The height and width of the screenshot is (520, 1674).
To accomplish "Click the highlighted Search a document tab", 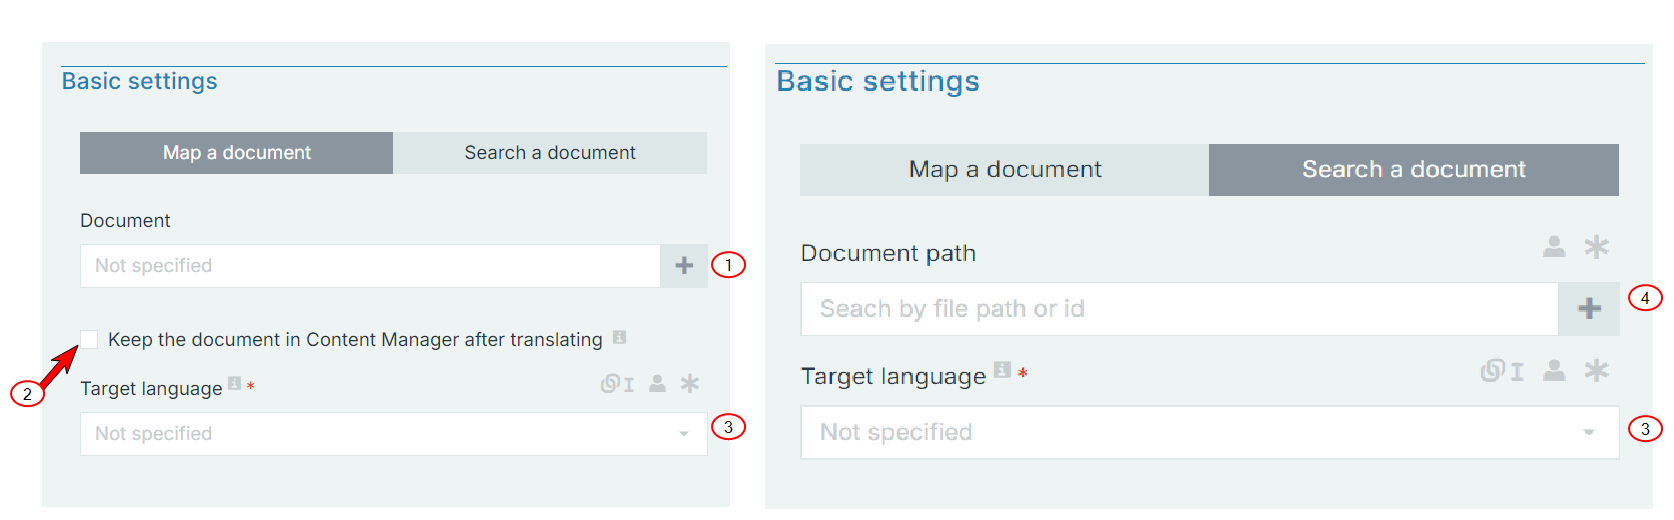I will (x=1413, y=170).
